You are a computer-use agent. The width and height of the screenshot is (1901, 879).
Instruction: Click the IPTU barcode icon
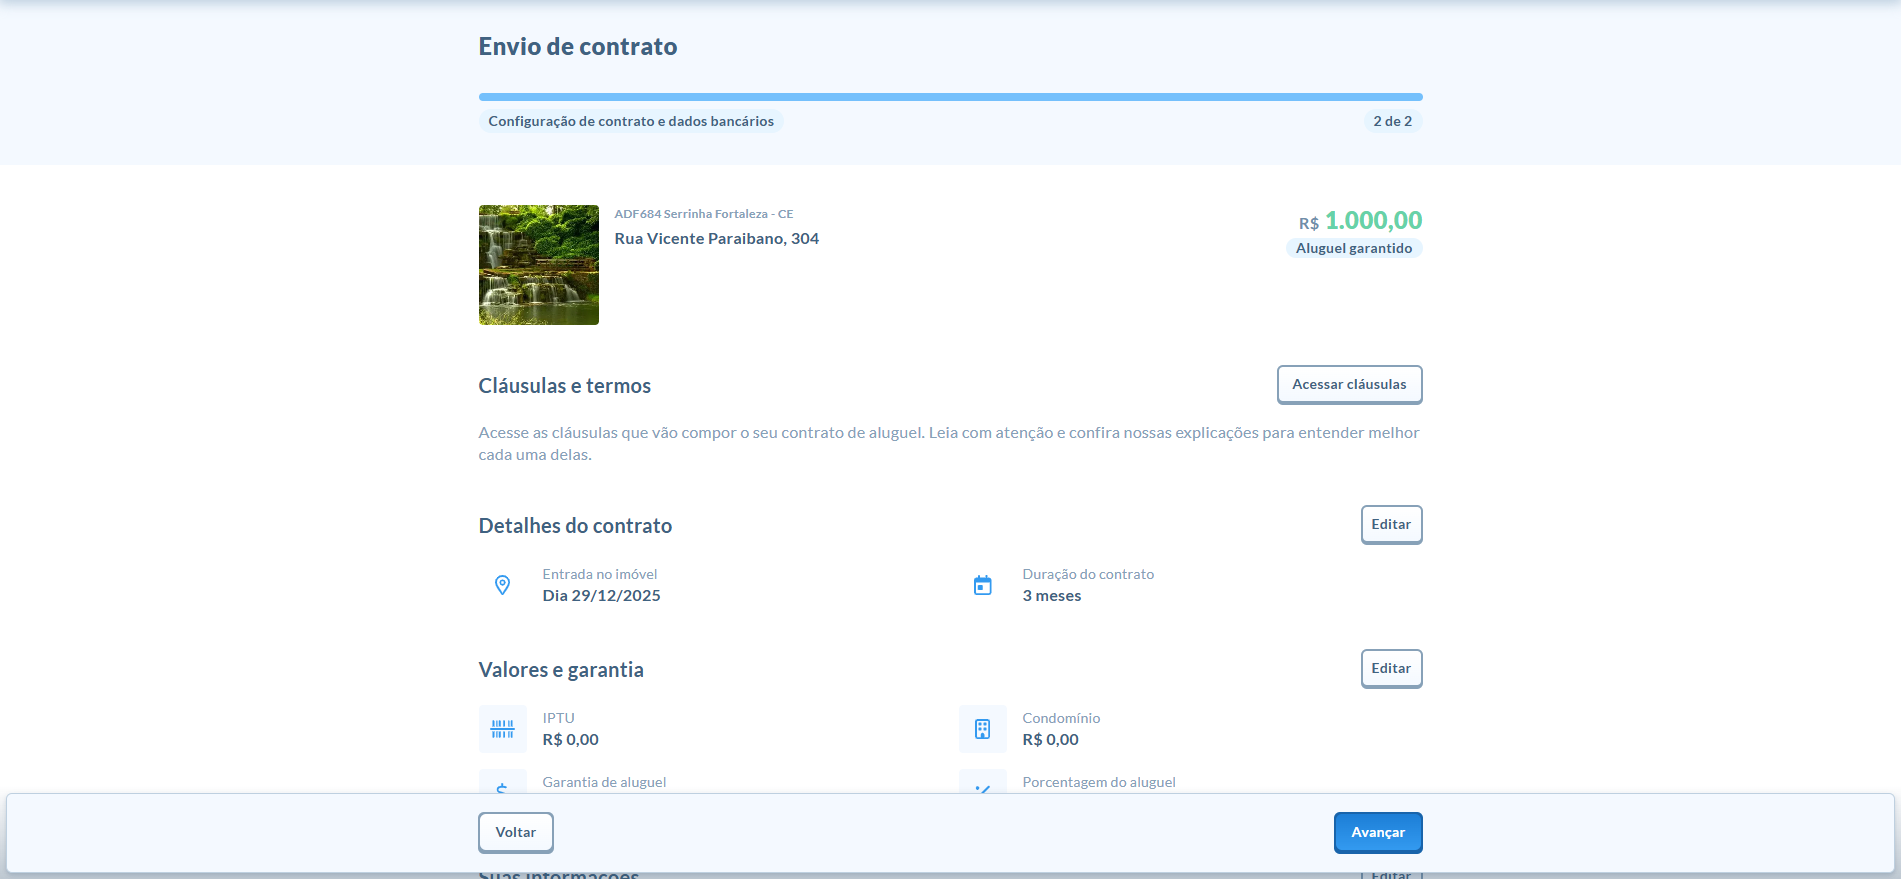point(502,729)
